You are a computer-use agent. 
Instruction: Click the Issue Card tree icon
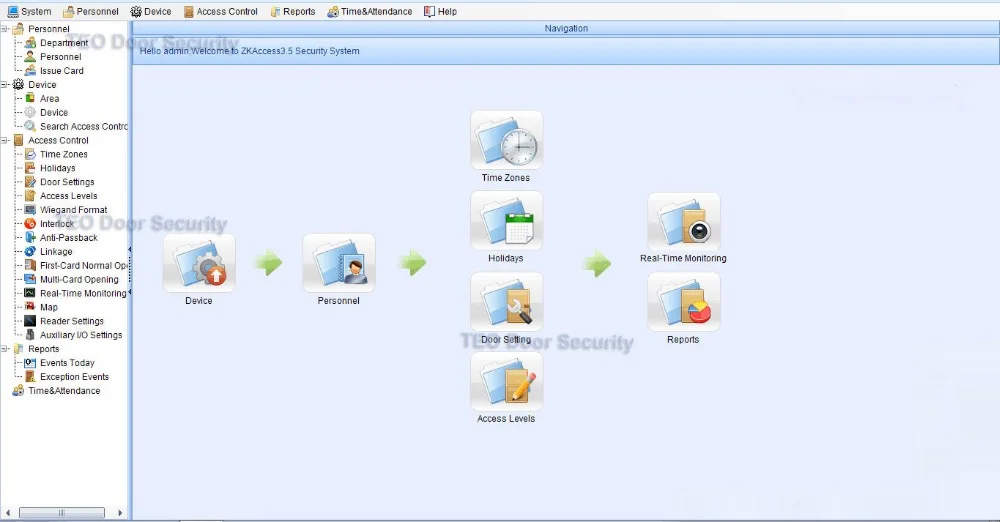click(30, 71)
